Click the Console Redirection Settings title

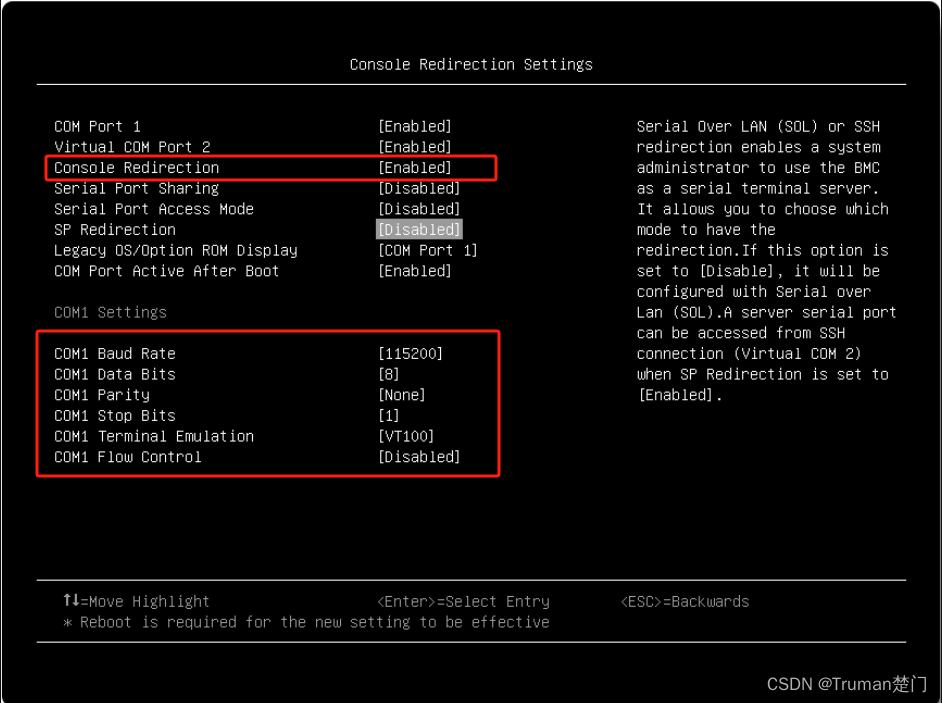(470, 64)
